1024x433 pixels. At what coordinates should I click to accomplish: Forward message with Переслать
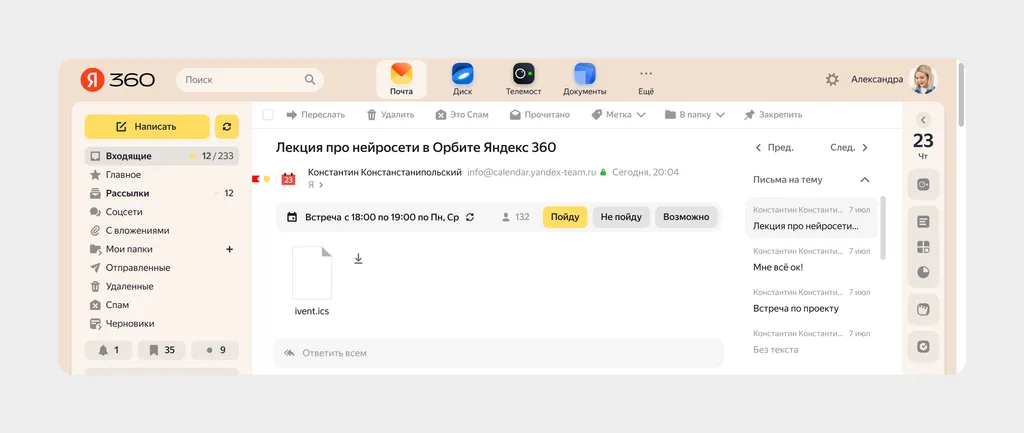pyautogui.click(x=315, y=115)
